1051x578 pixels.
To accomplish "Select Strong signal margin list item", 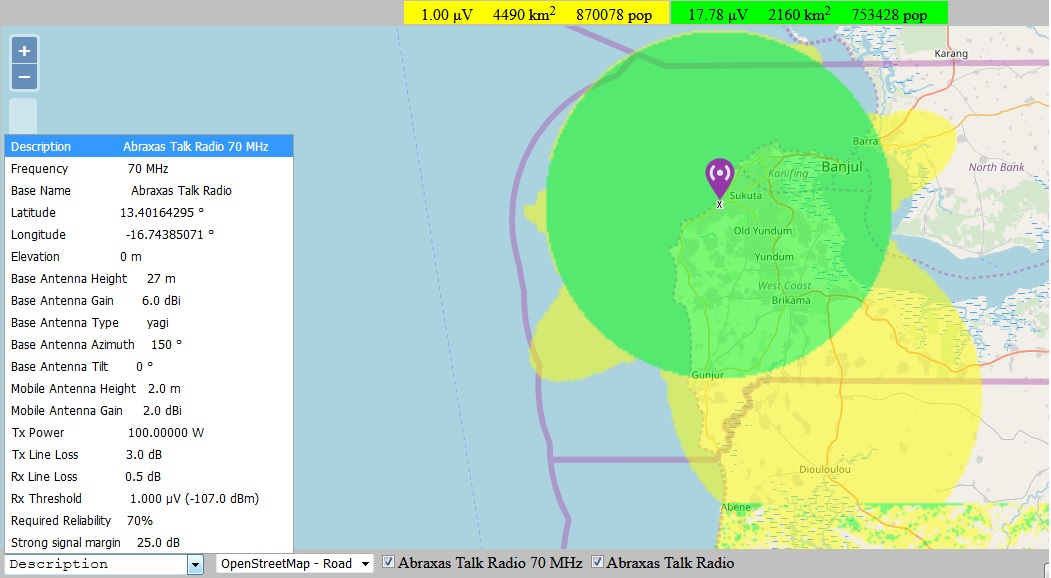I will [148, 543].
